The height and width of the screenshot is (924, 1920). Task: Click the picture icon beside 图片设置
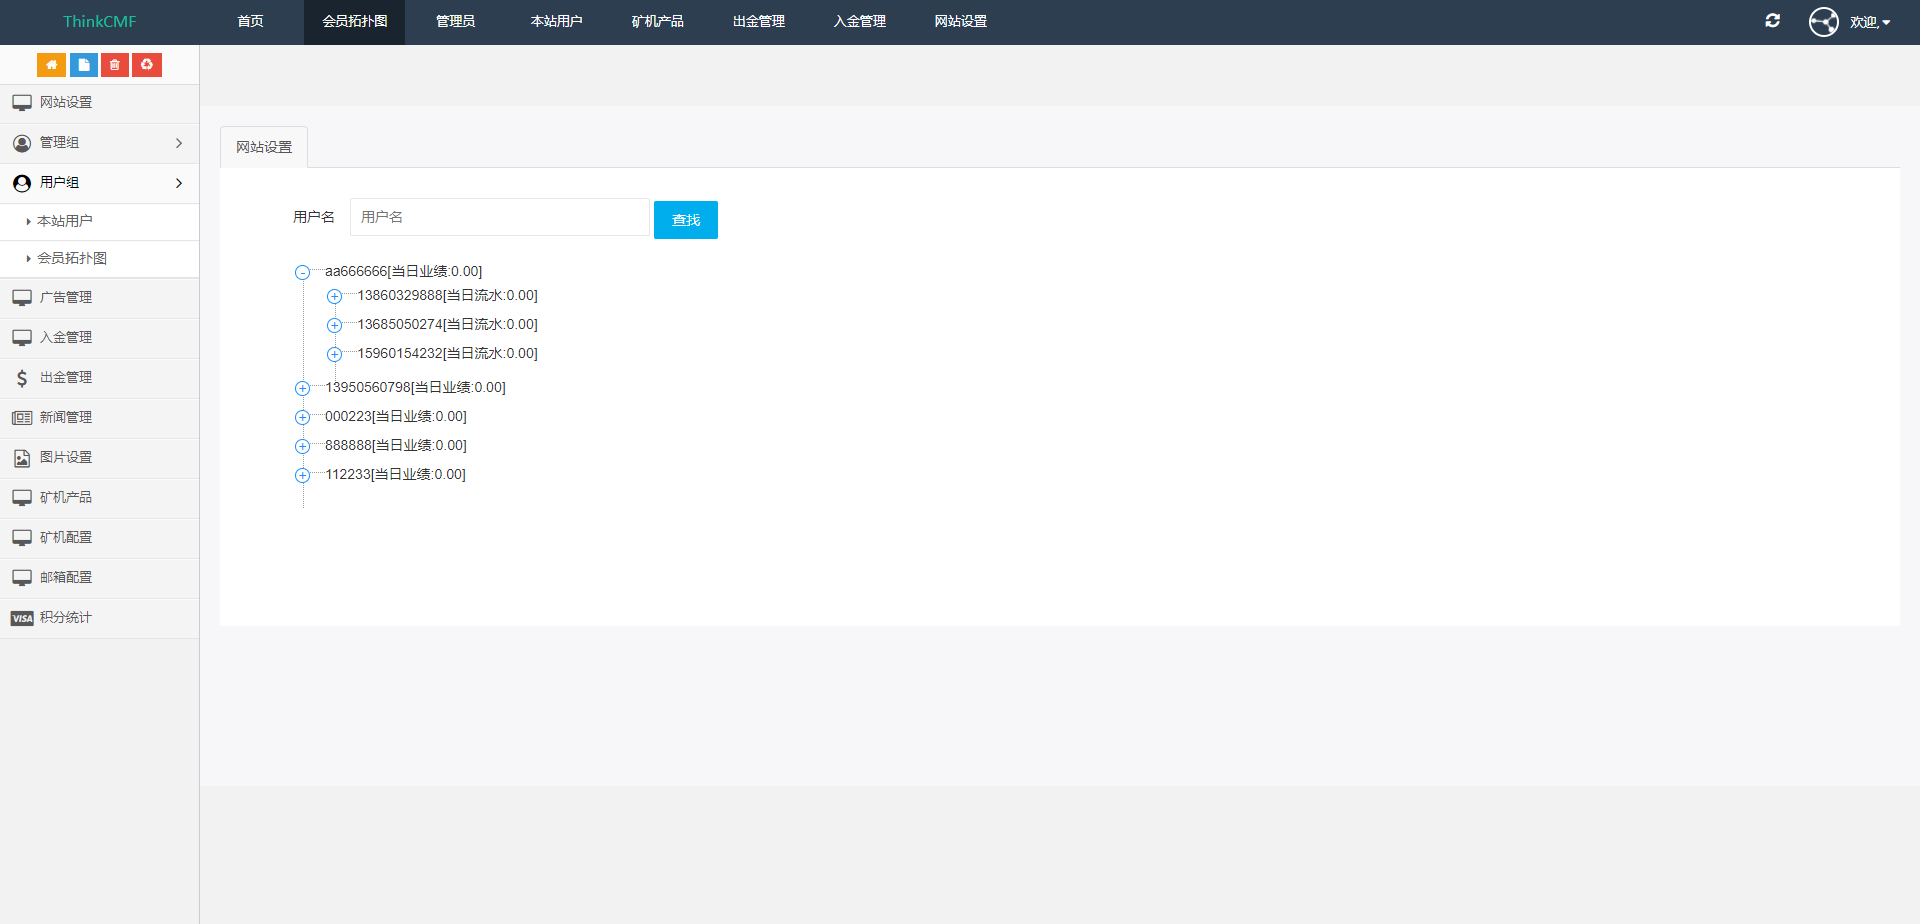click(22, 458)
